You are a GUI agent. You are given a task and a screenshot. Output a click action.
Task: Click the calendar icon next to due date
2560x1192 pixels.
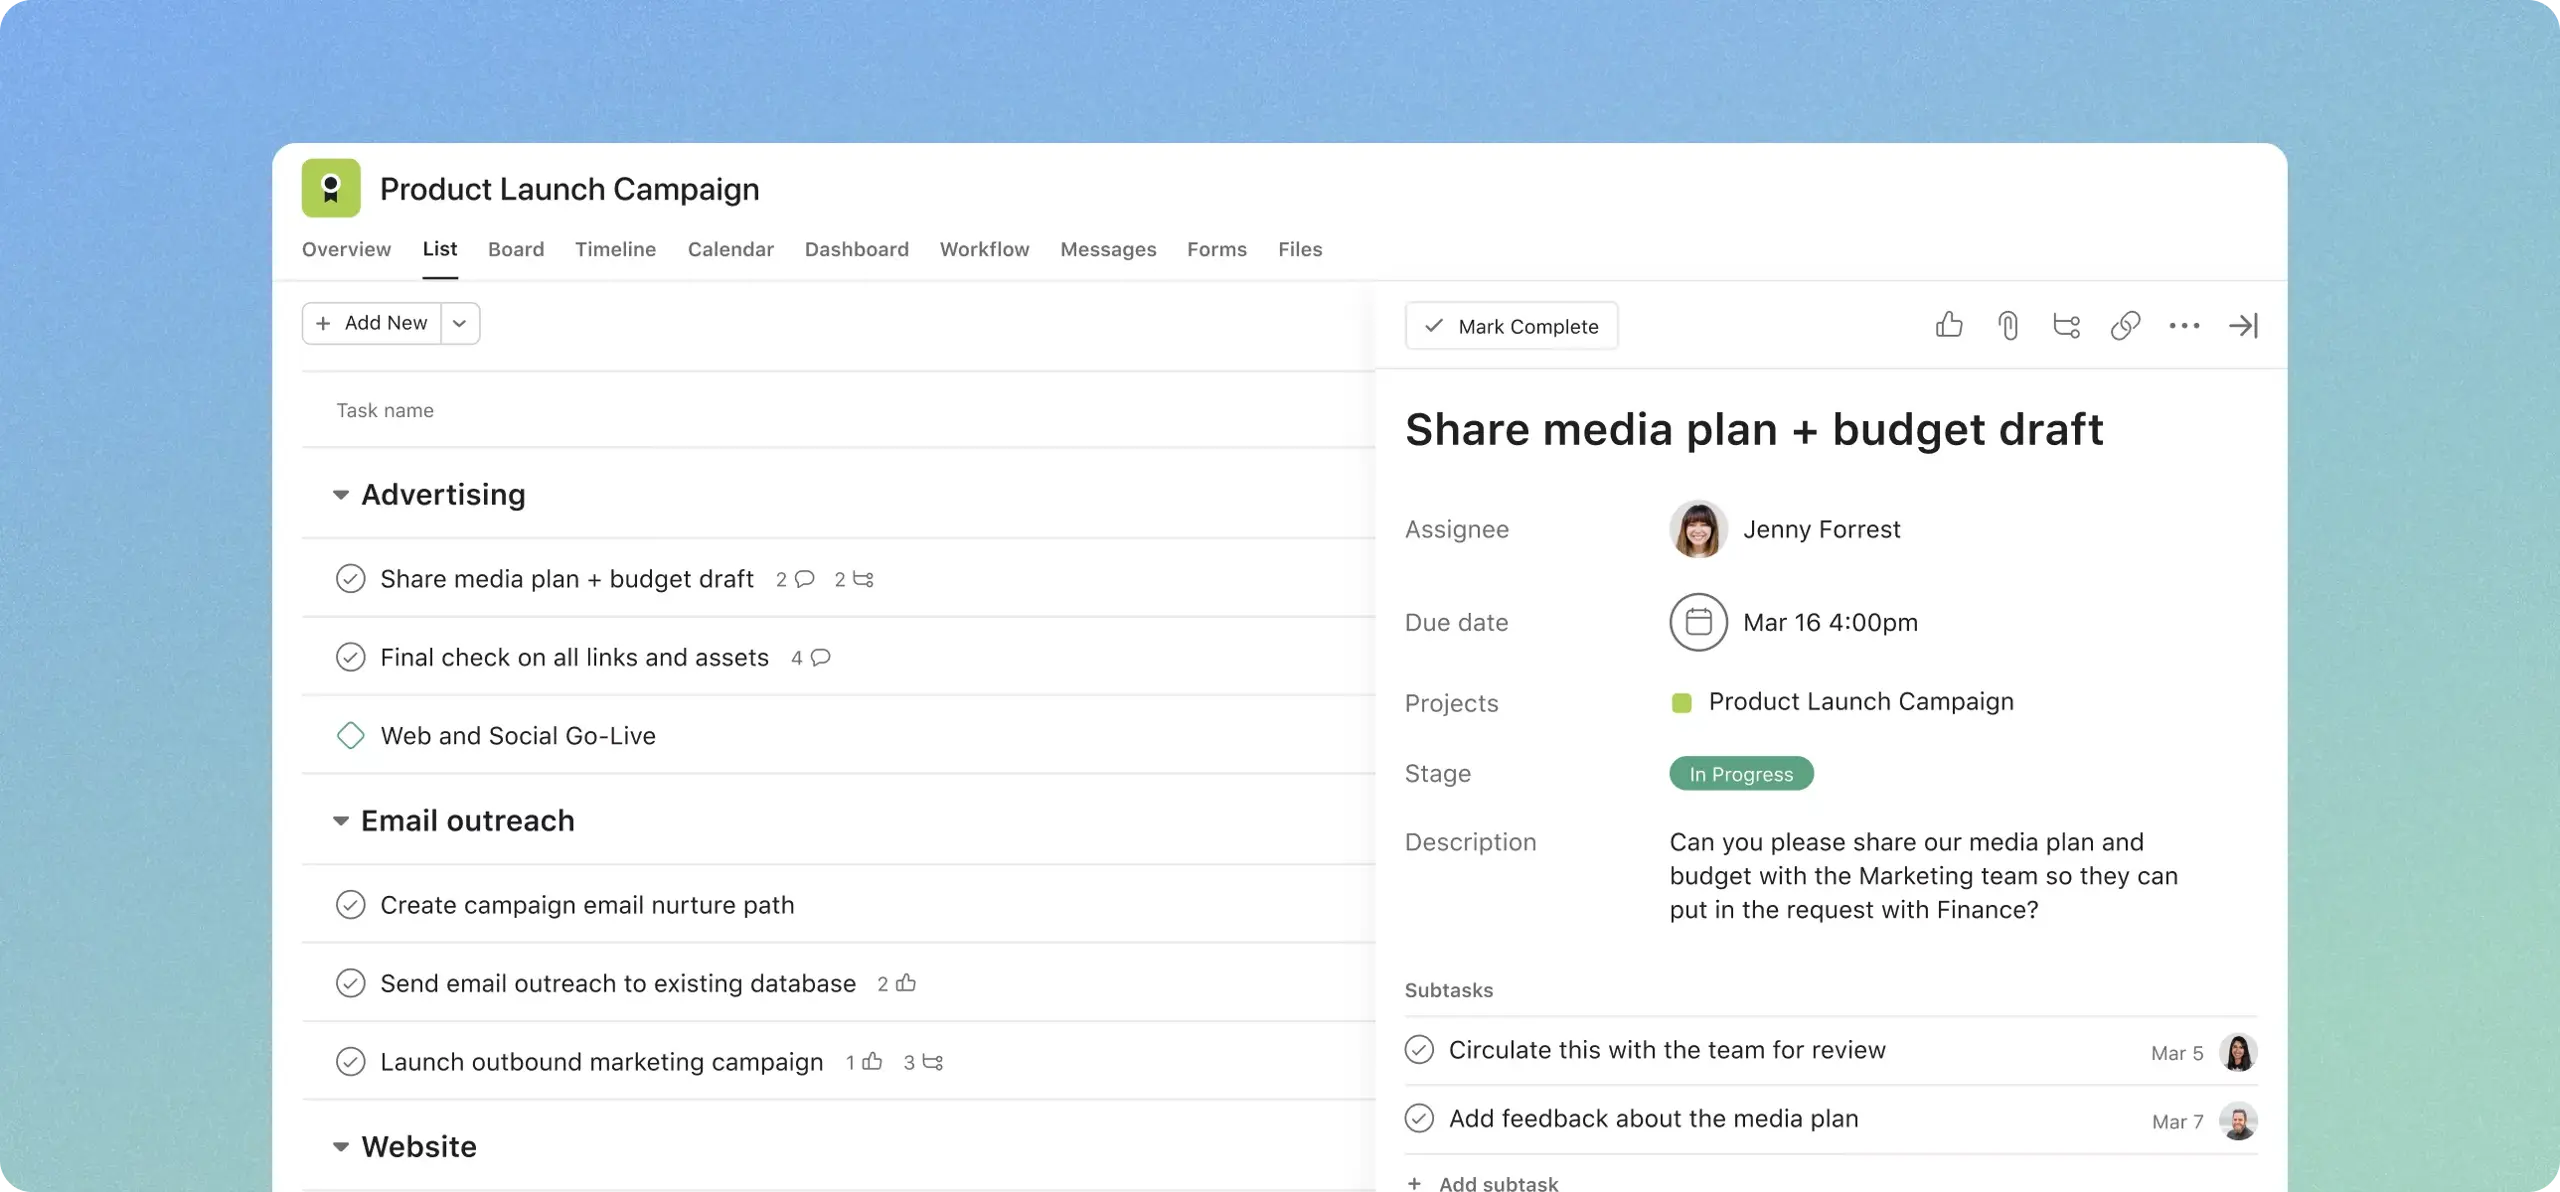1698,622
